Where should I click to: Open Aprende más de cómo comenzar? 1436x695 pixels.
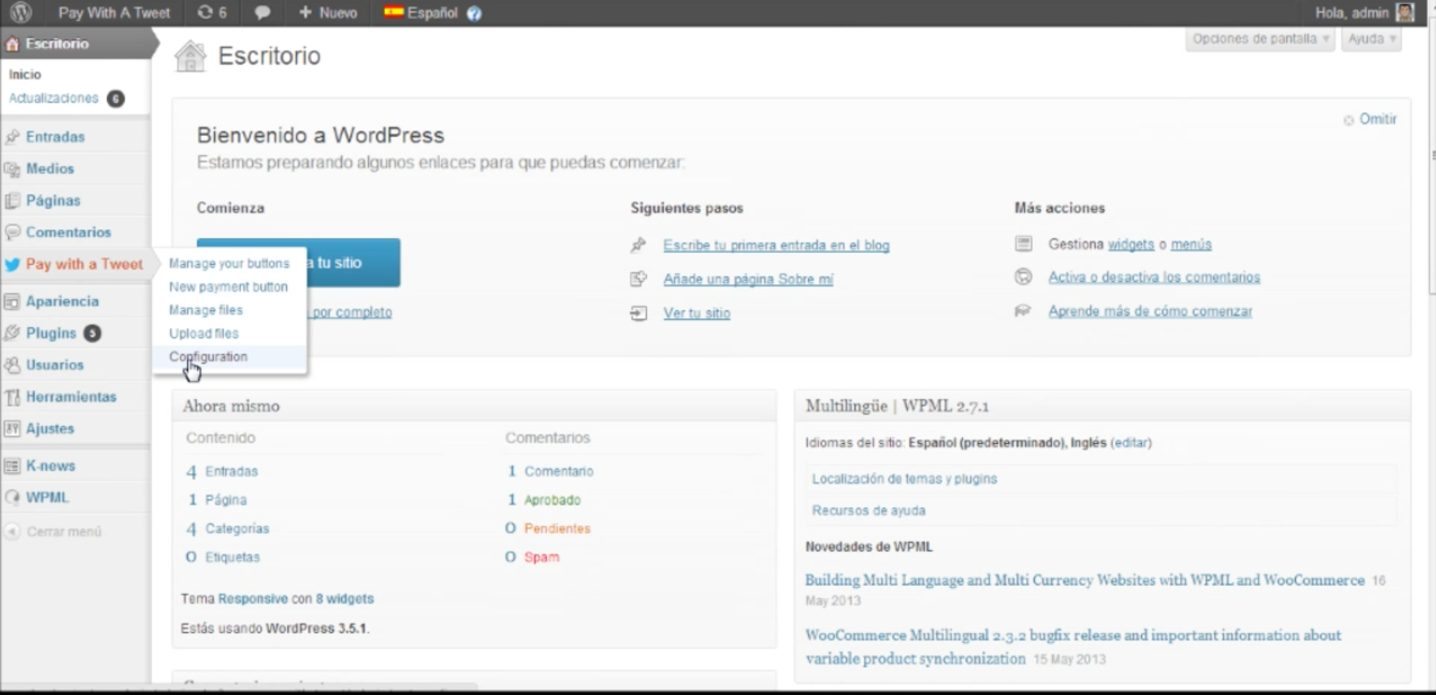[x=1150, y=311]
